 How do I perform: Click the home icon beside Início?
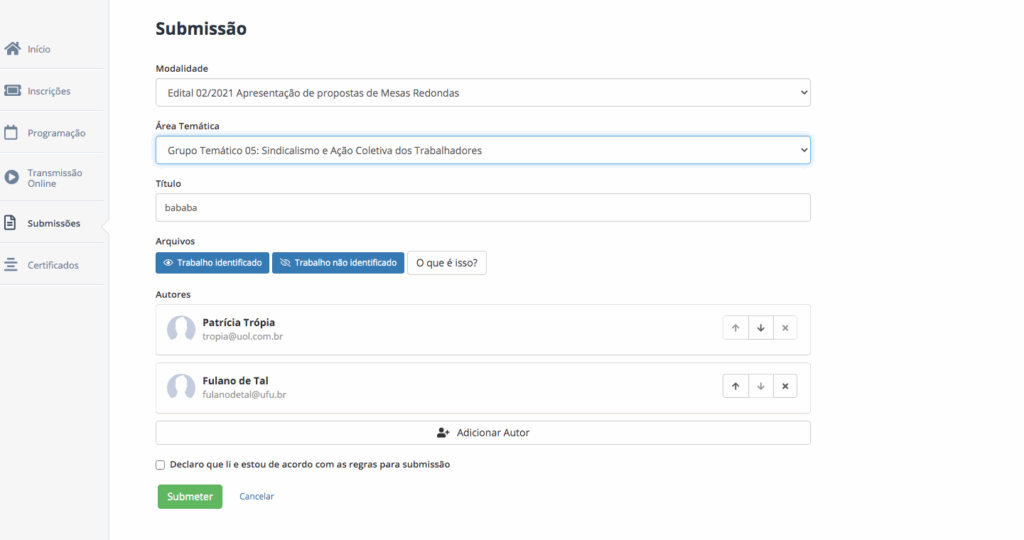coord(13,49)
